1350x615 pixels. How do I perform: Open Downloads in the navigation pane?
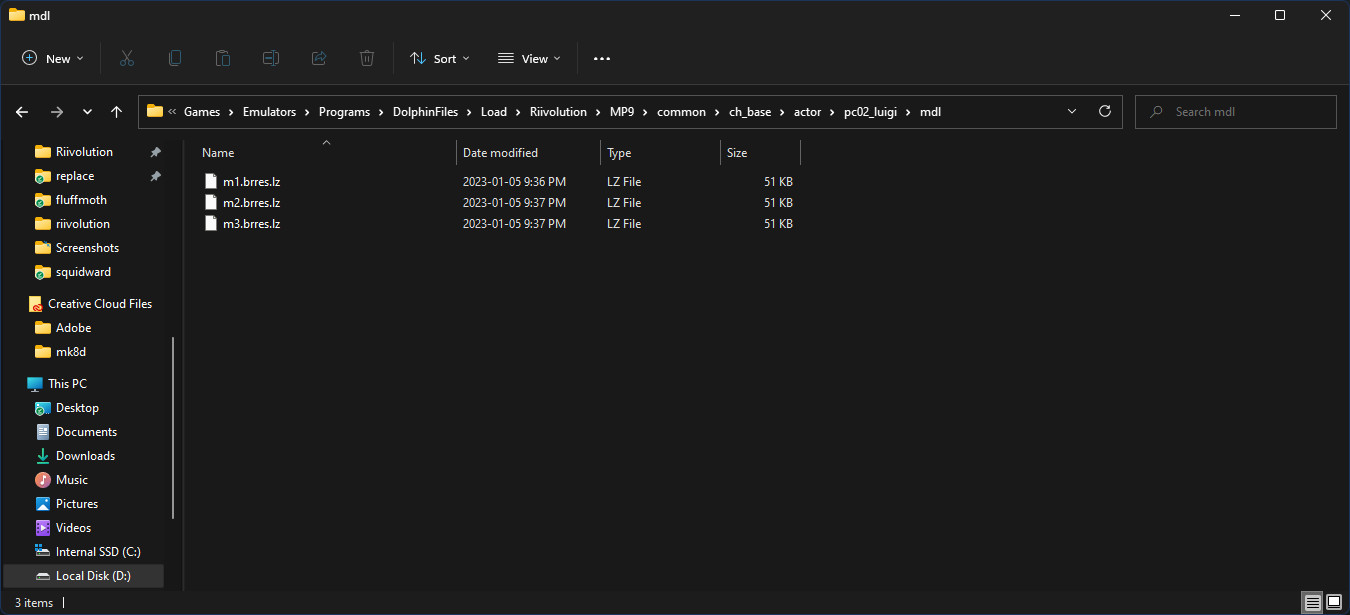(85, 456)
